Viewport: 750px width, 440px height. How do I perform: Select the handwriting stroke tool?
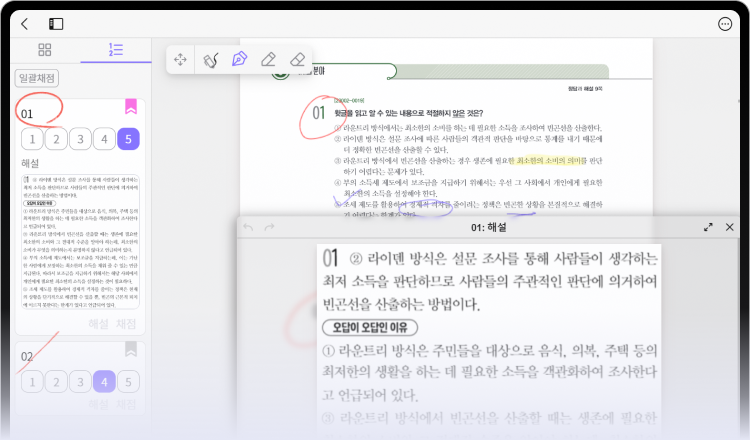(210, 60)
